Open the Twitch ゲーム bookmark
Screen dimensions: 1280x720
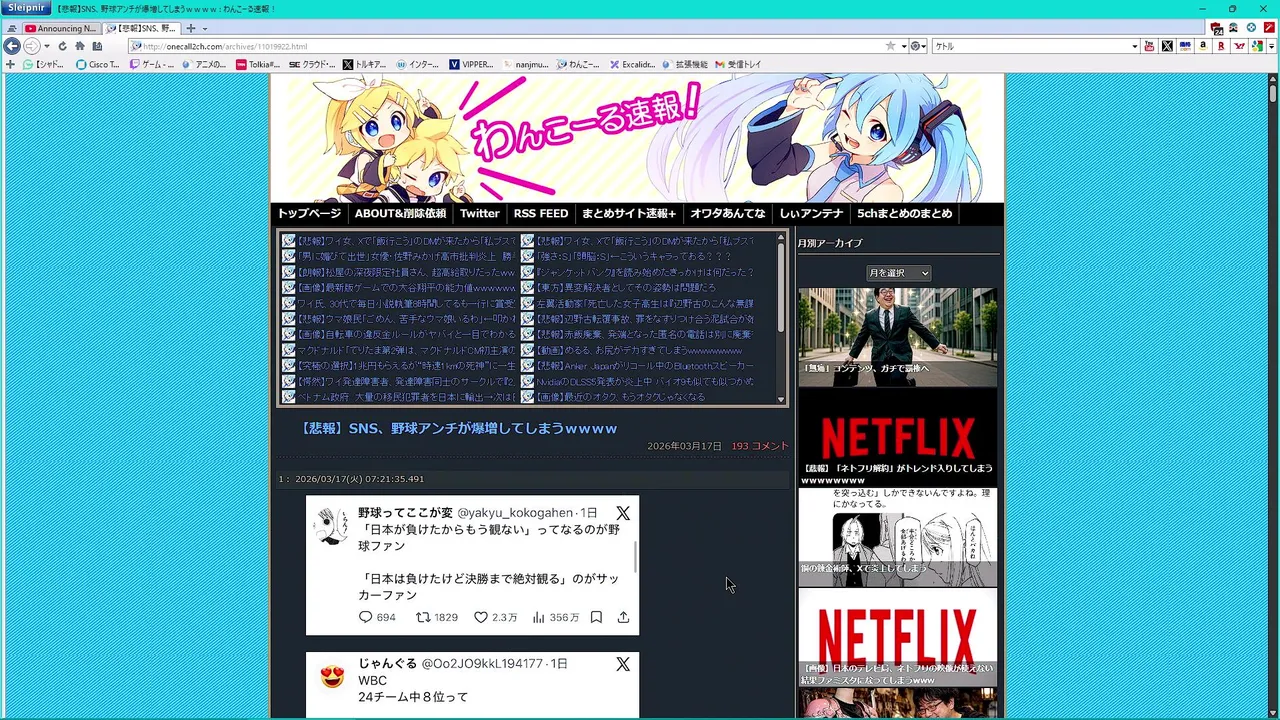pyautogui.click(x=151, y=64)
